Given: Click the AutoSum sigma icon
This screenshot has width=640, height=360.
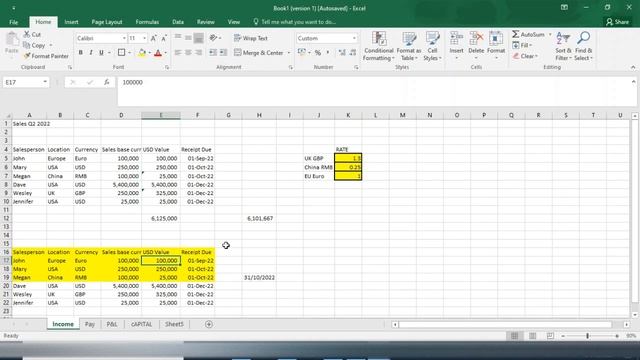Looking at the screenshot, I should 516,34.
